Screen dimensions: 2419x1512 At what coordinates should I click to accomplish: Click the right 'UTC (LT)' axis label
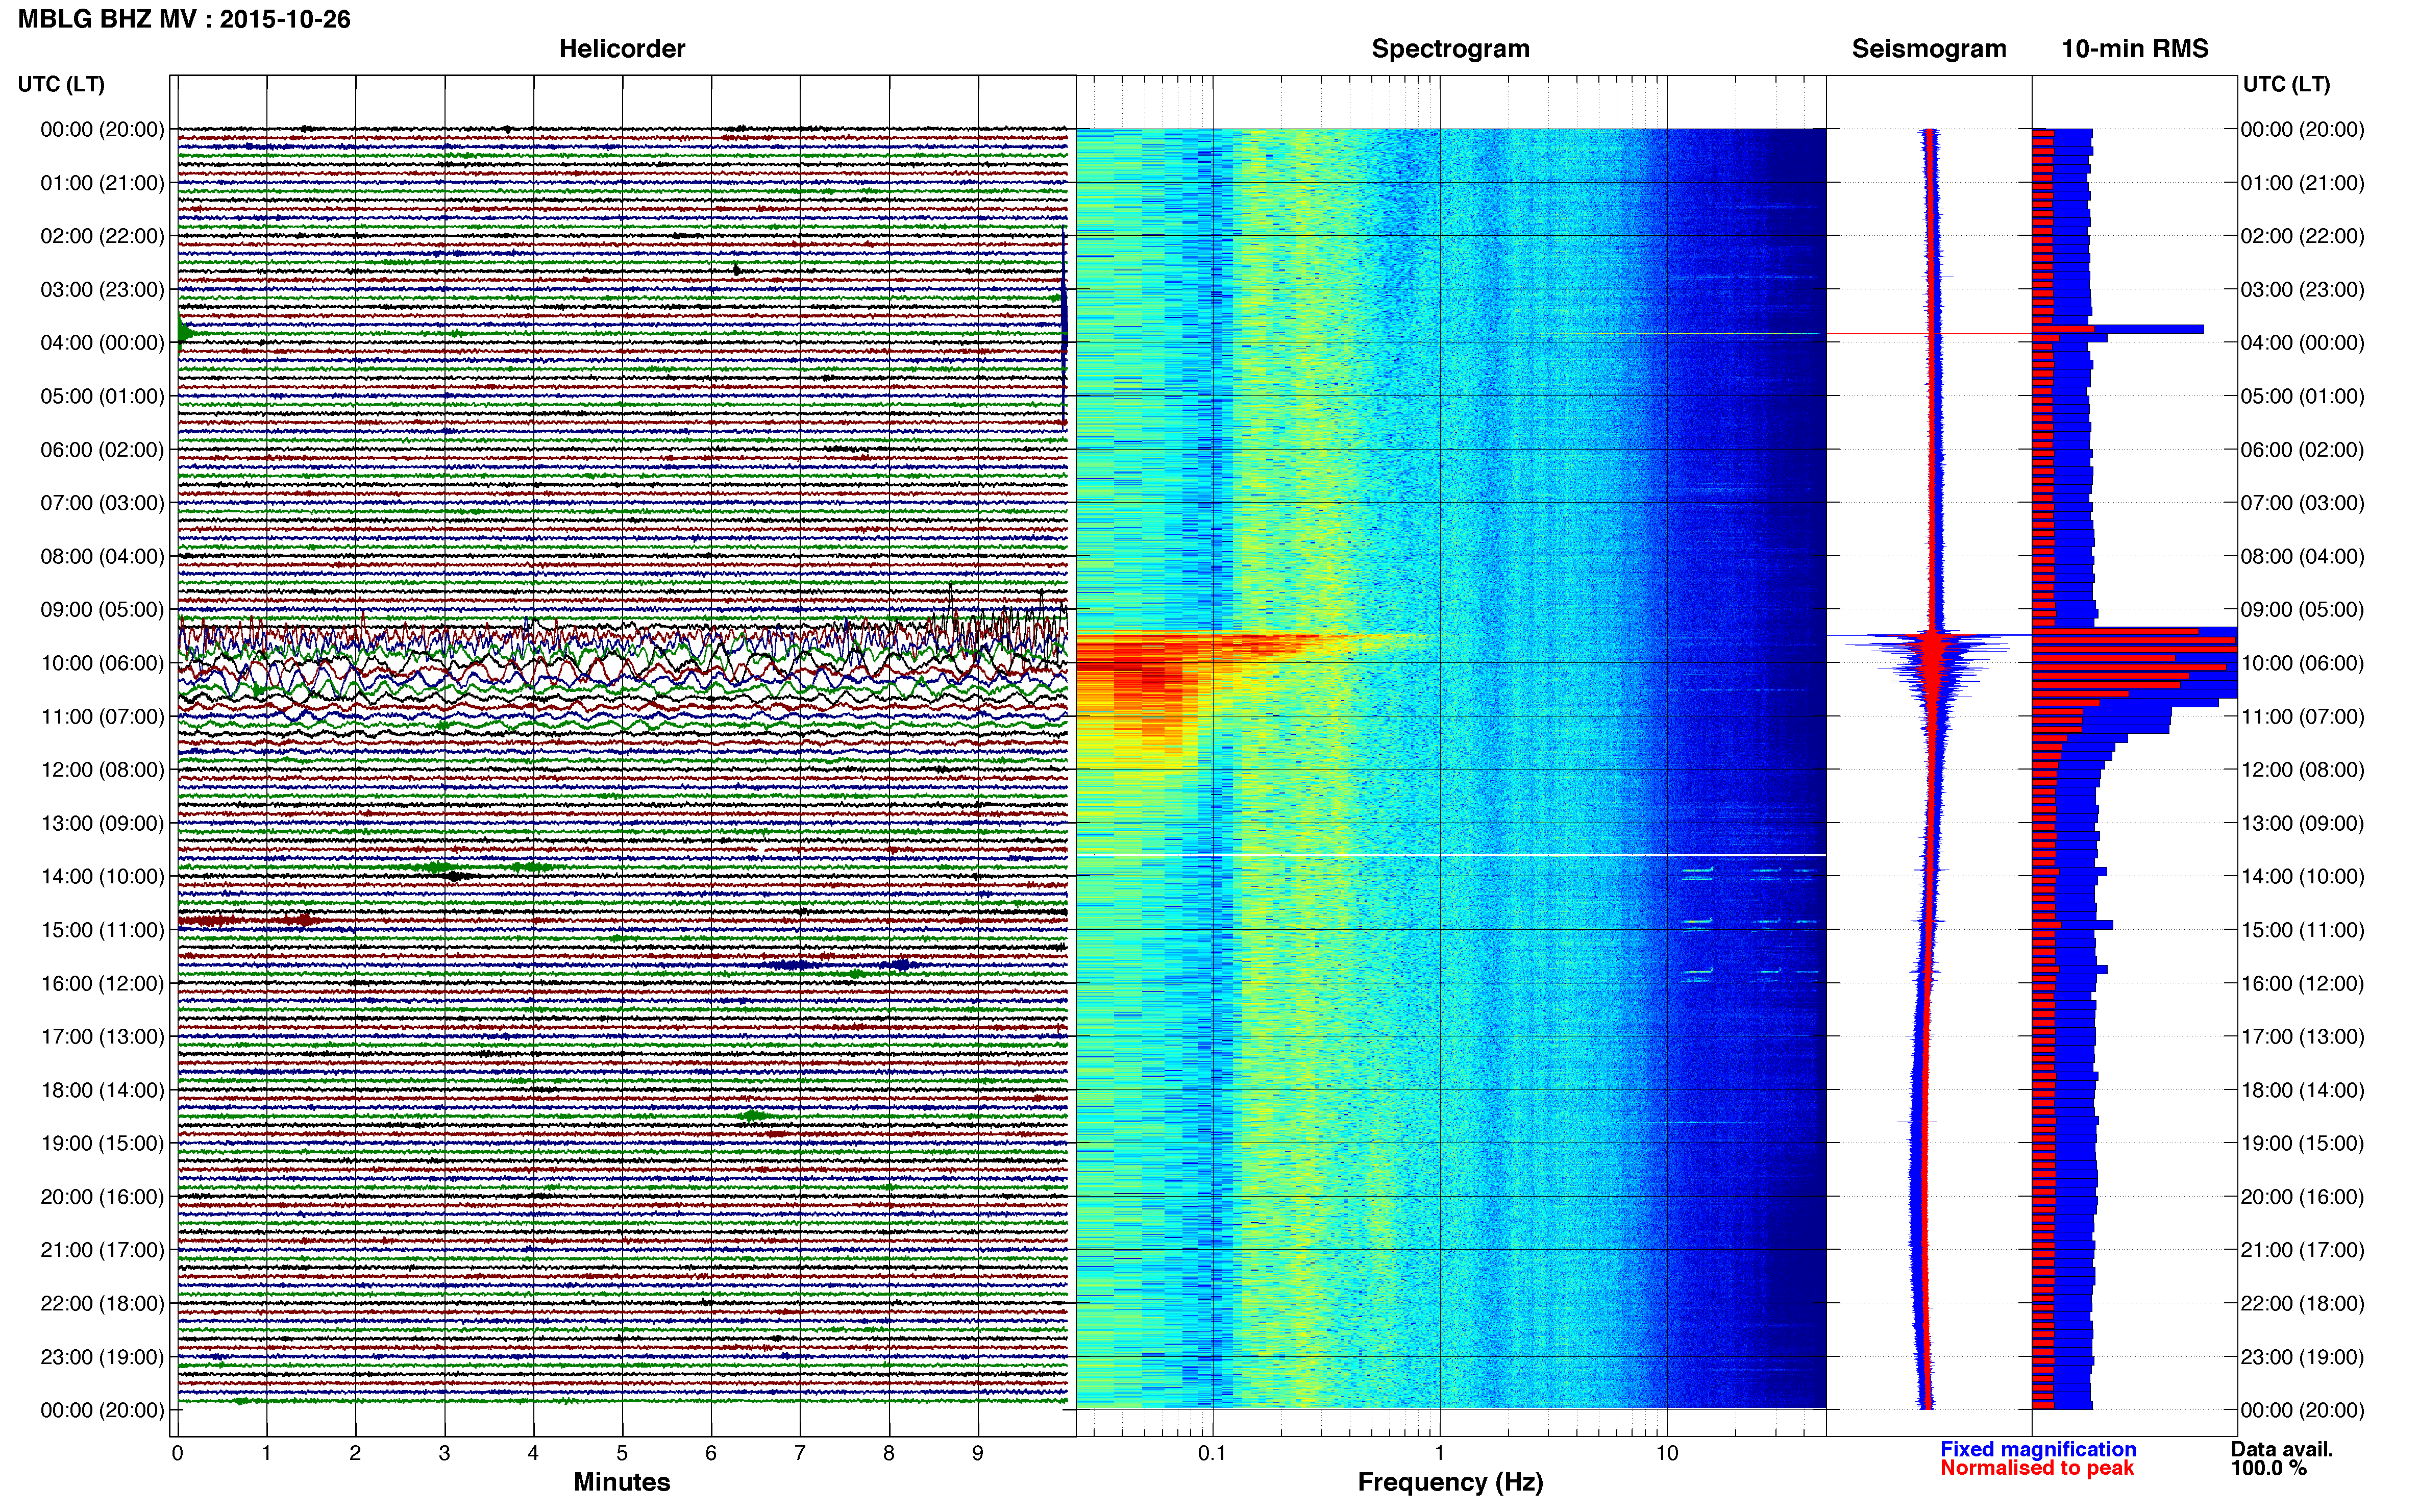(x=2286, y=84)
